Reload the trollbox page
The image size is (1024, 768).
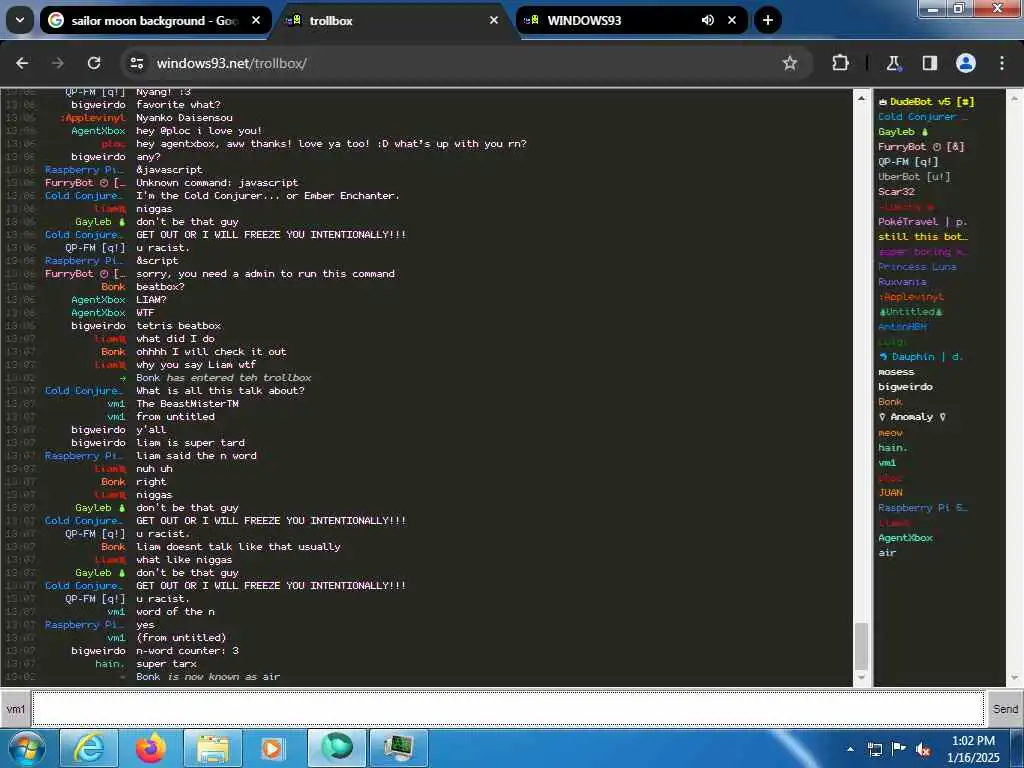[94, 63]
